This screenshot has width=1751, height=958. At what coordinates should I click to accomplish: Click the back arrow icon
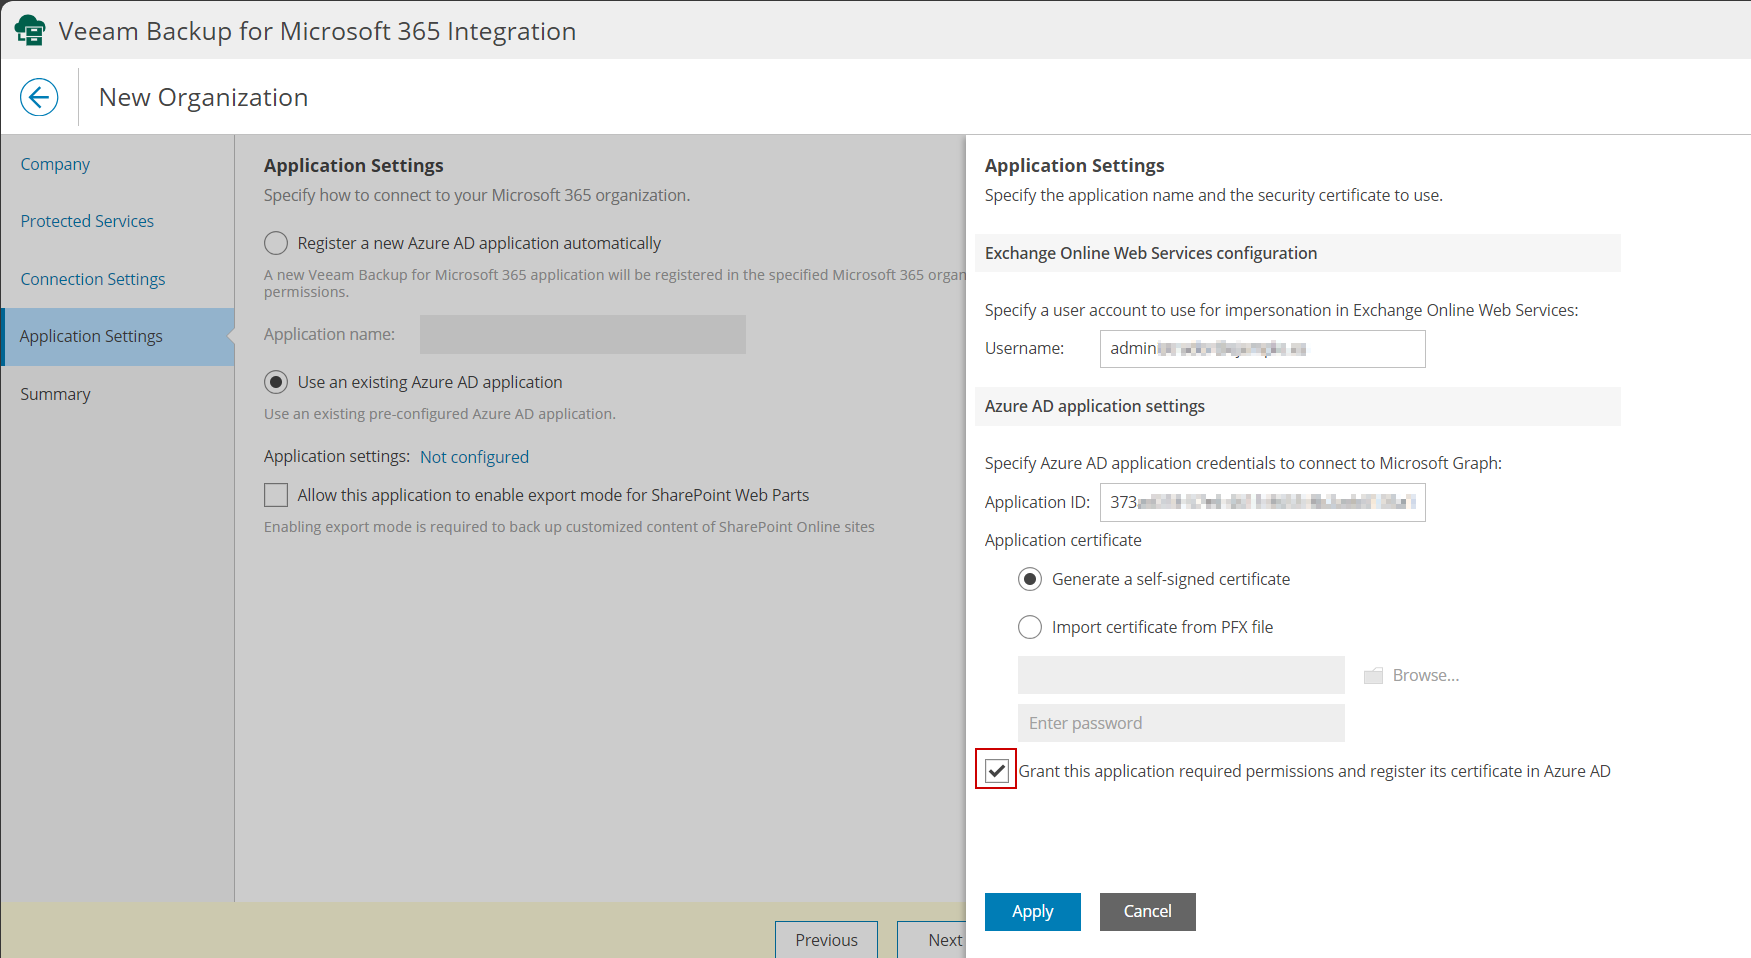pyautogui.click(x=39, y=97)
